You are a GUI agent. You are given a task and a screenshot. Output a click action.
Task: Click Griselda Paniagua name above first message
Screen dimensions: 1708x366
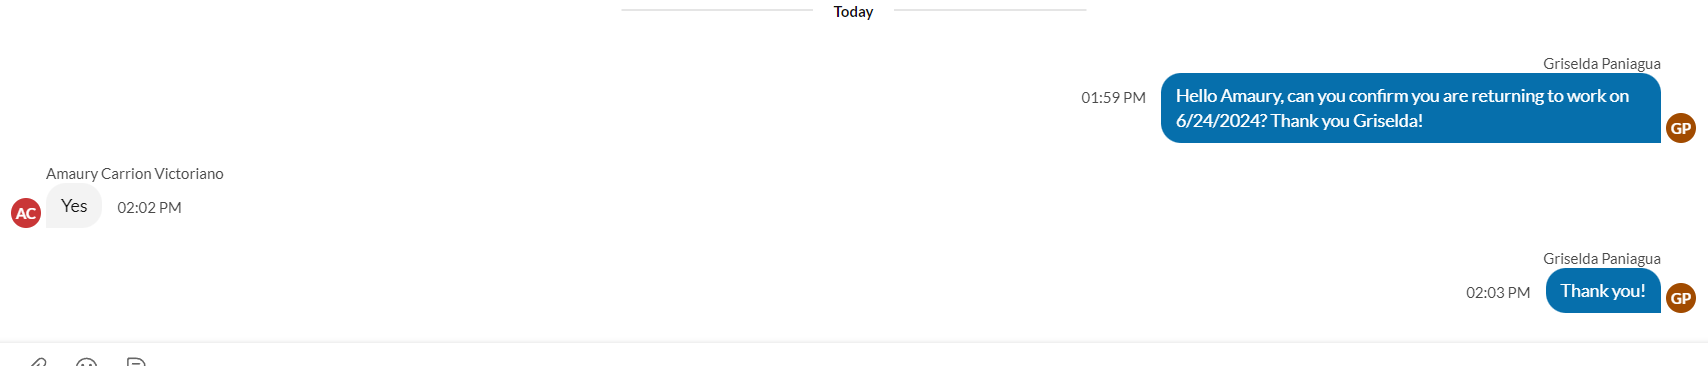[x=1602, y=64]
